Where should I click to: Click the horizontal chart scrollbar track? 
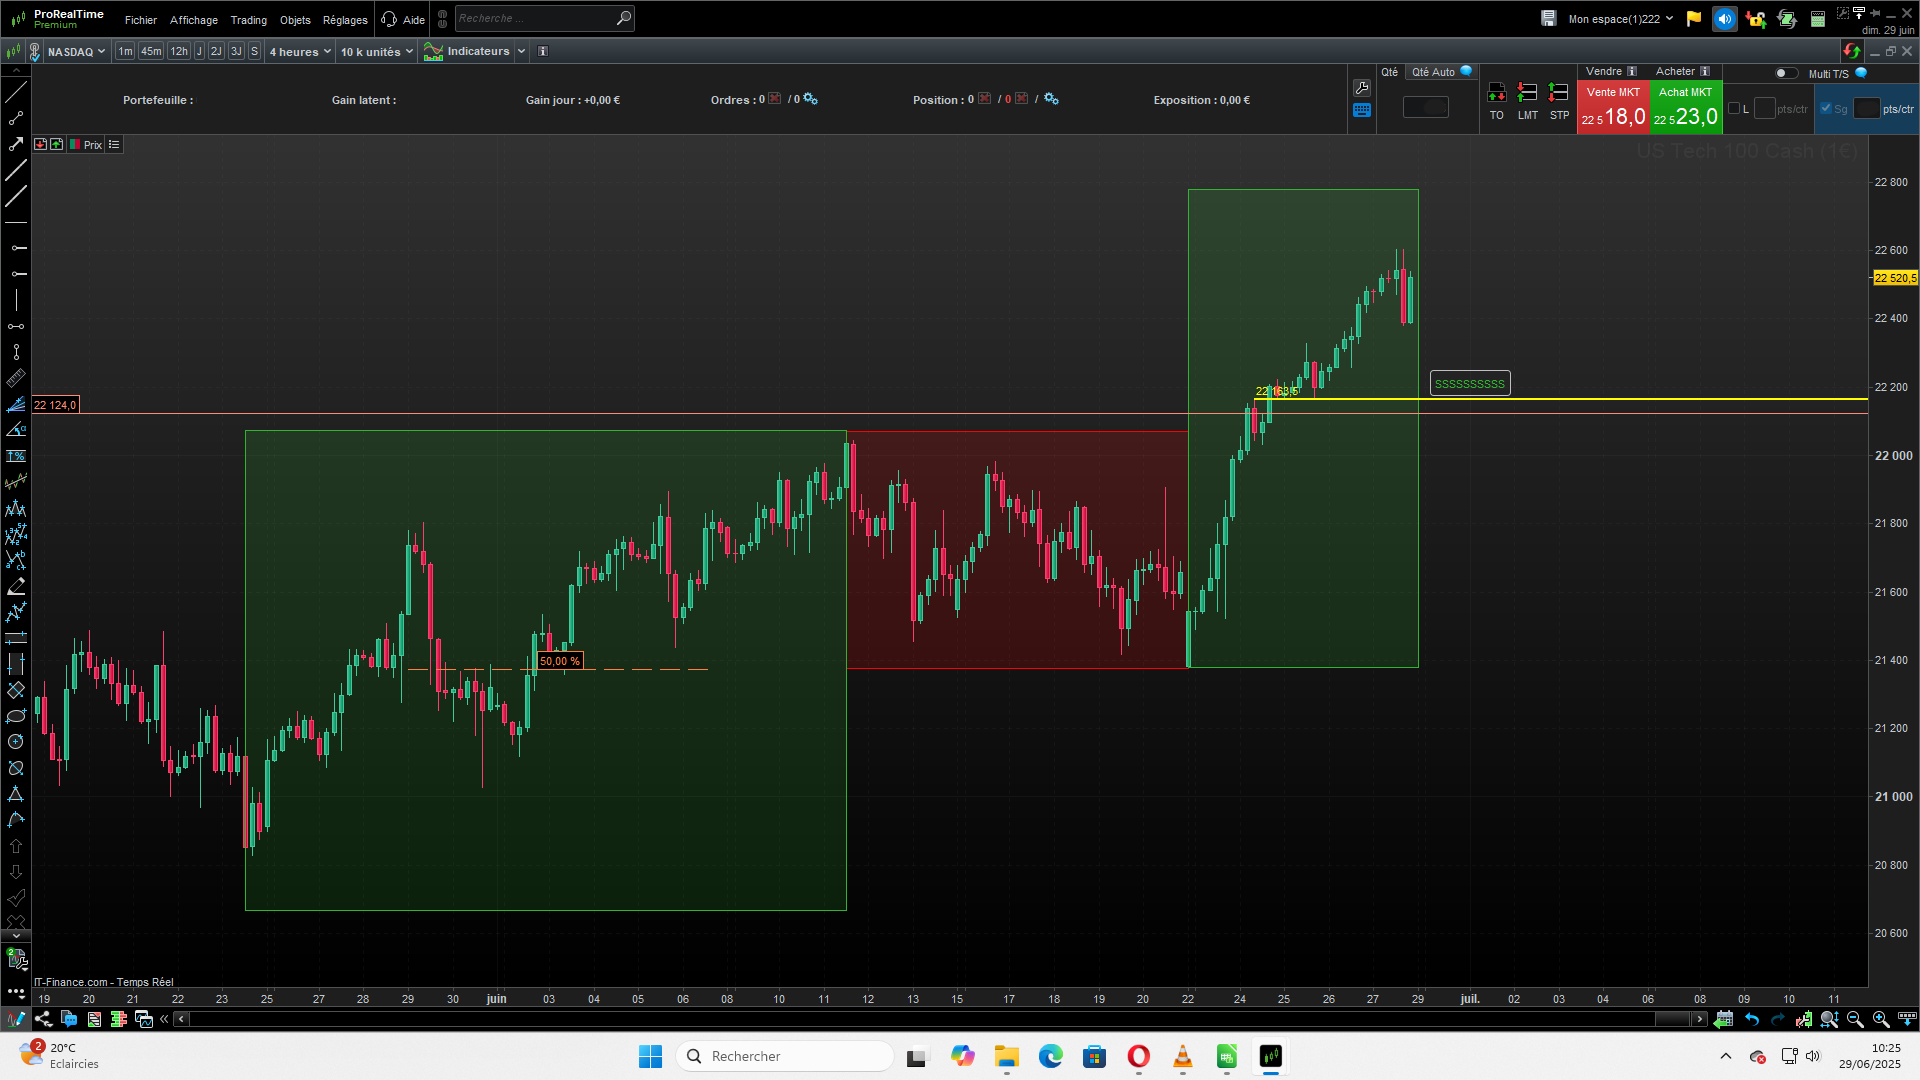pyautogui.click(x=900, y=1019)
